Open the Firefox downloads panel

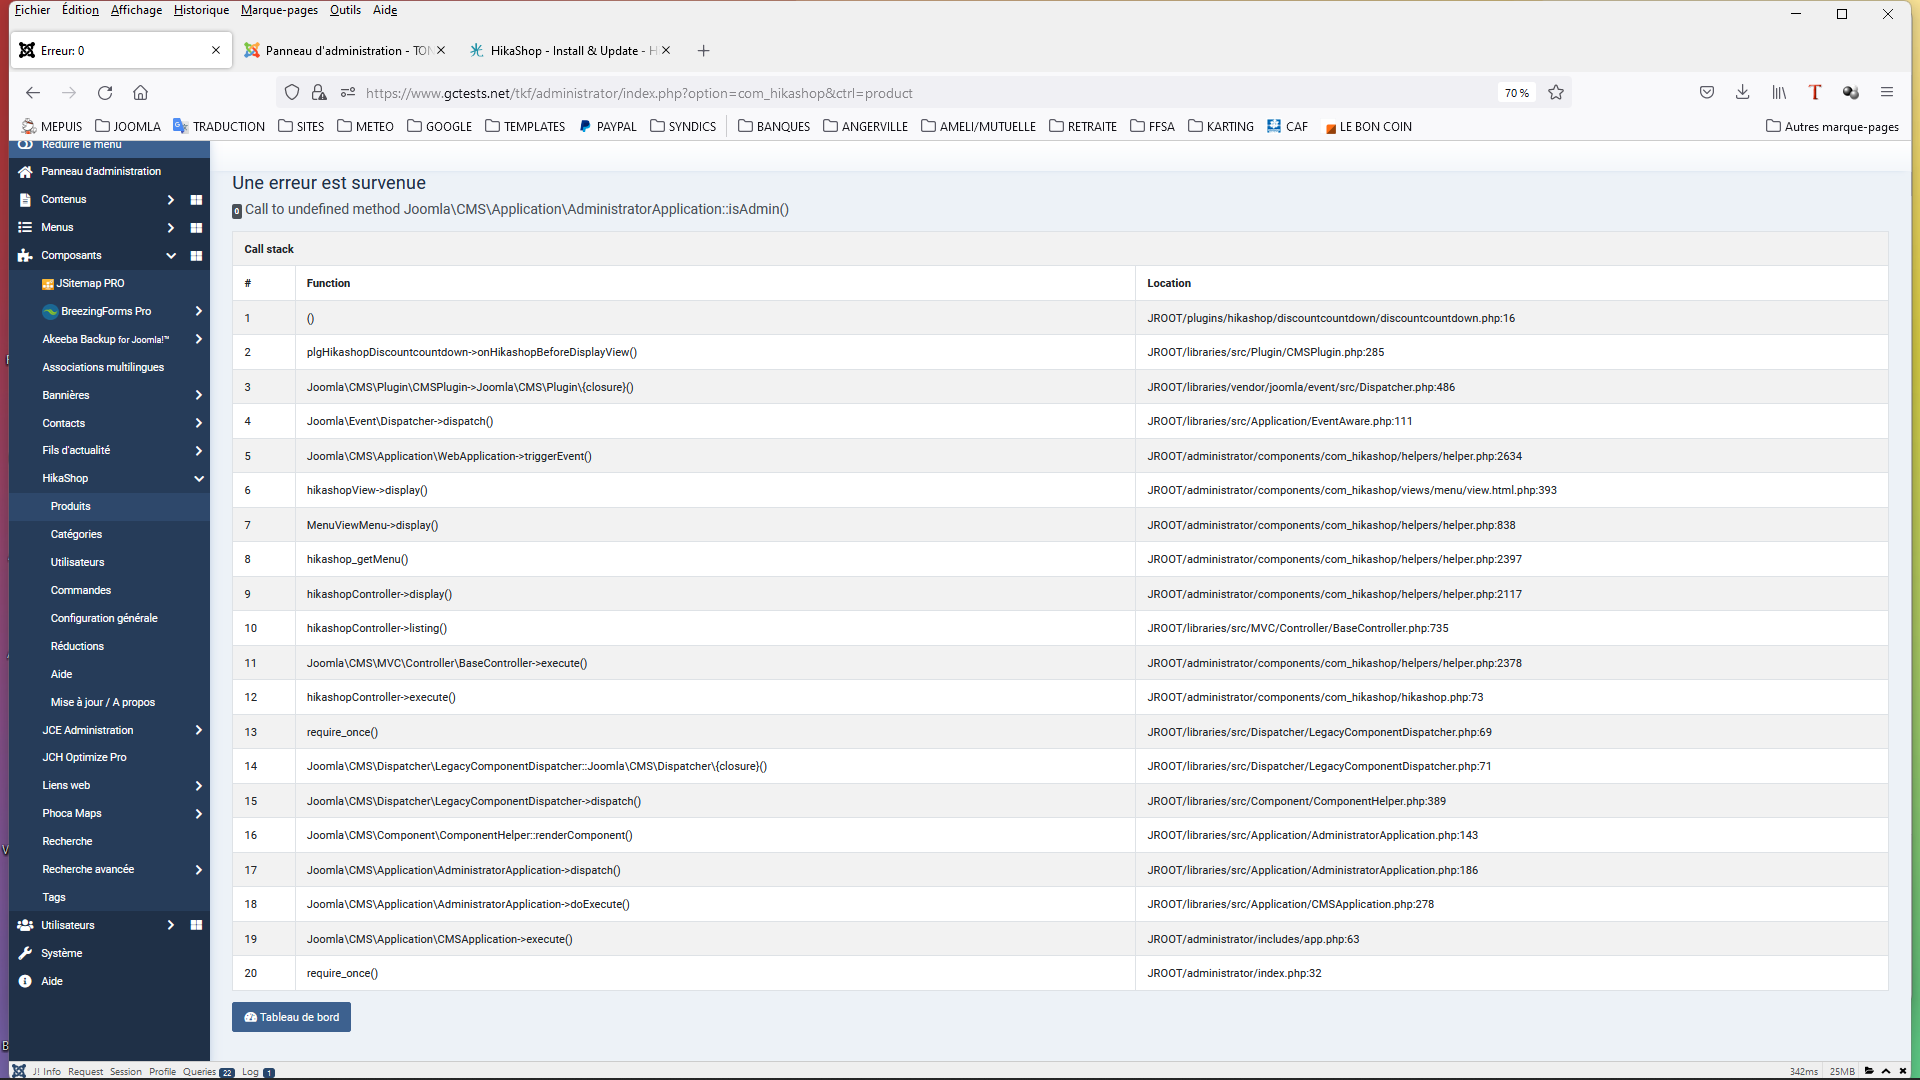pyautogui.click(x=1742, y=93)
